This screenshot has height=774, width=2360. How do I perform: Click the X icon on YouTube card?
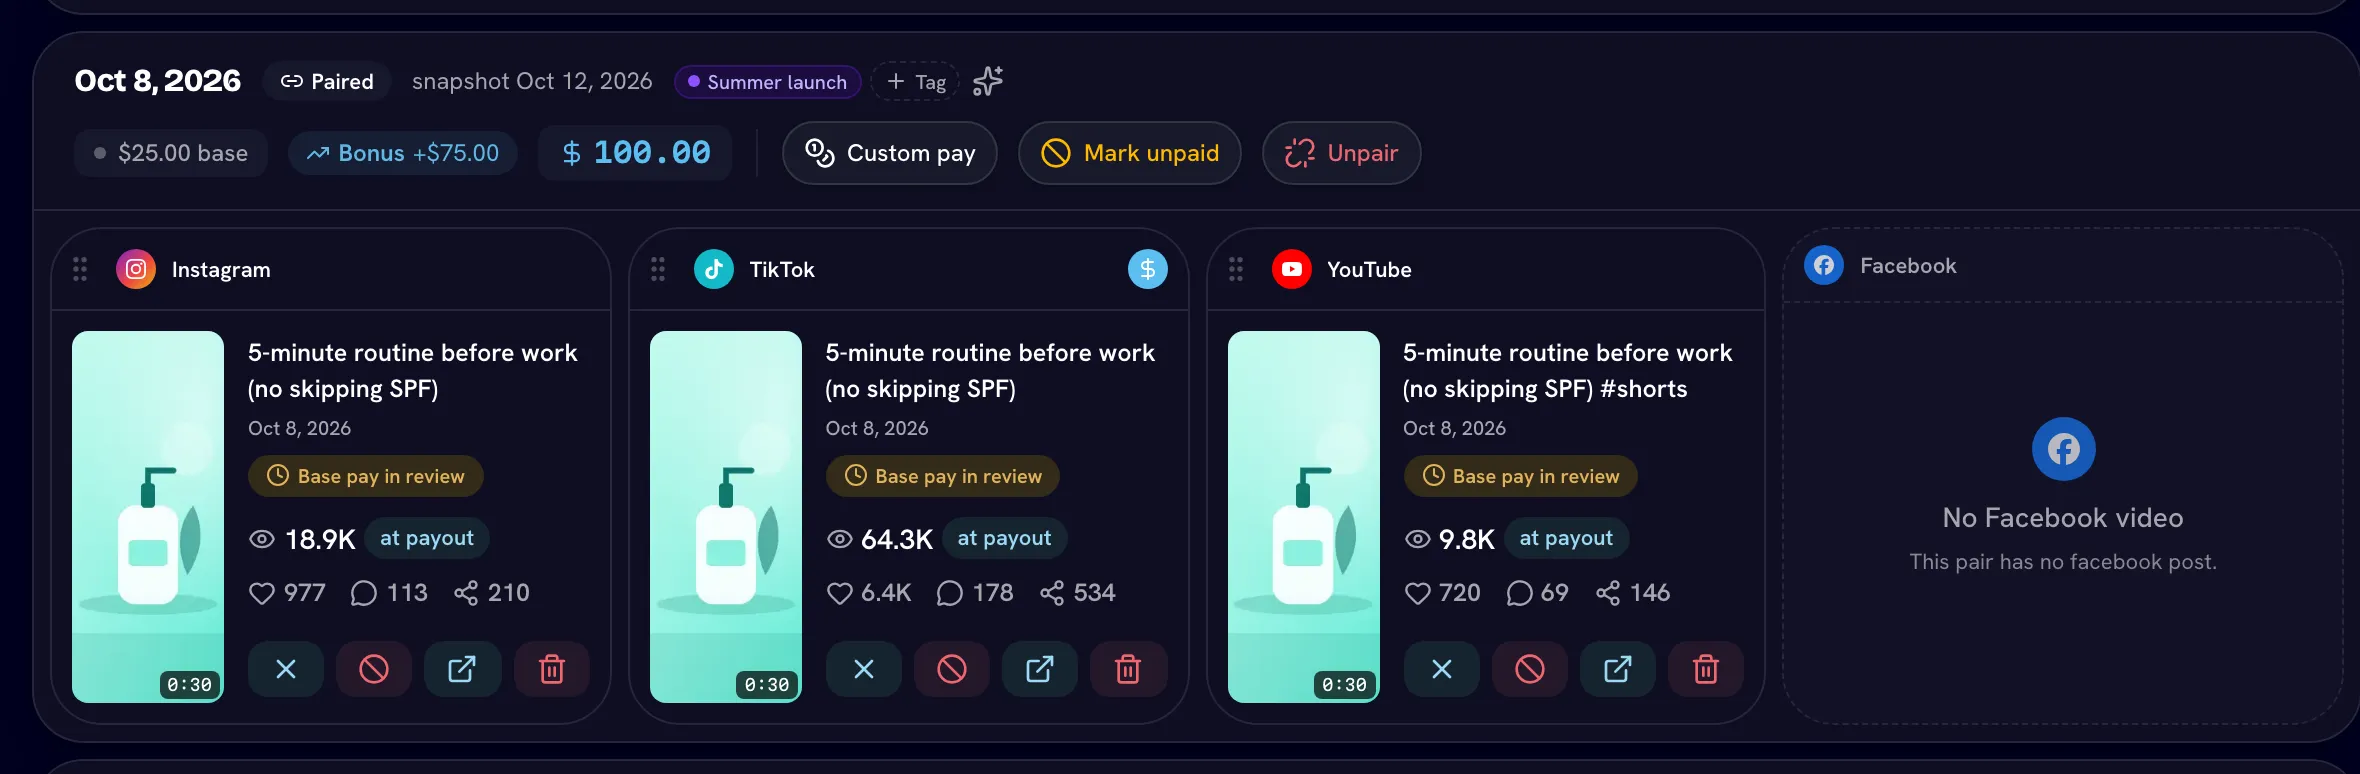point(1442,669)
